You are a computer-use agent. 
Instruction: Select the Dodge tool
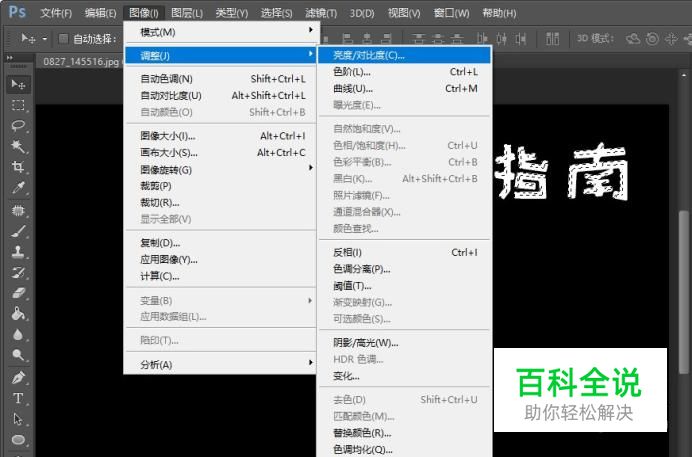(x=18, y=355)
